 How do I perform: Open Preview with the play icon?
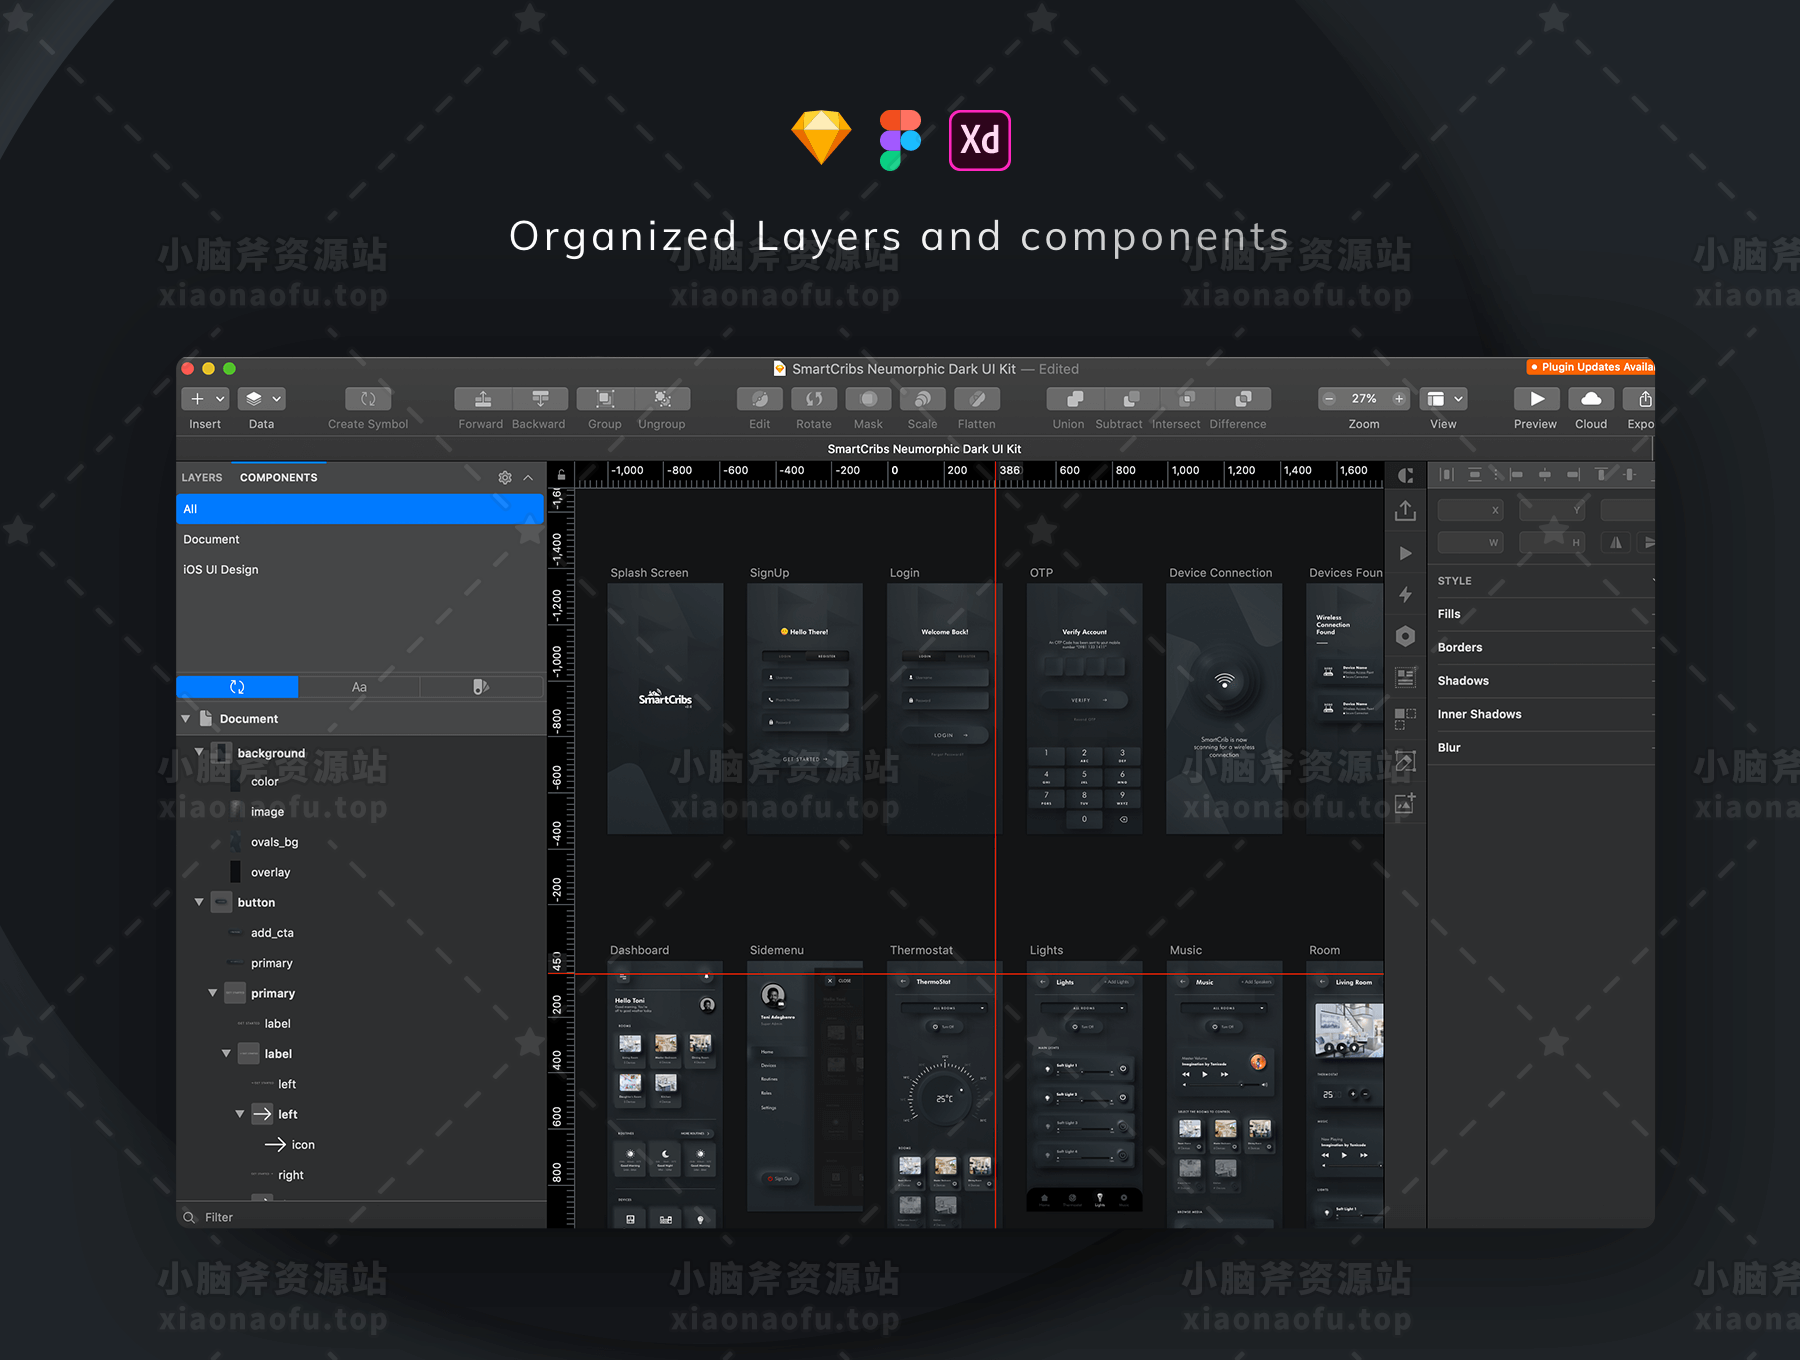pos(1537,399)
